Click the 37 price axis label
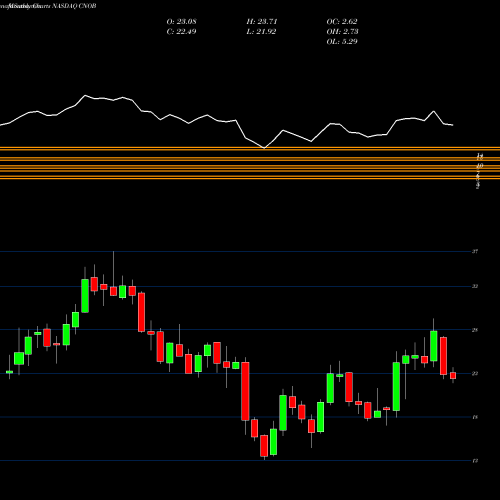The width and height of the screenshot is (500, 500). point(475,251)
